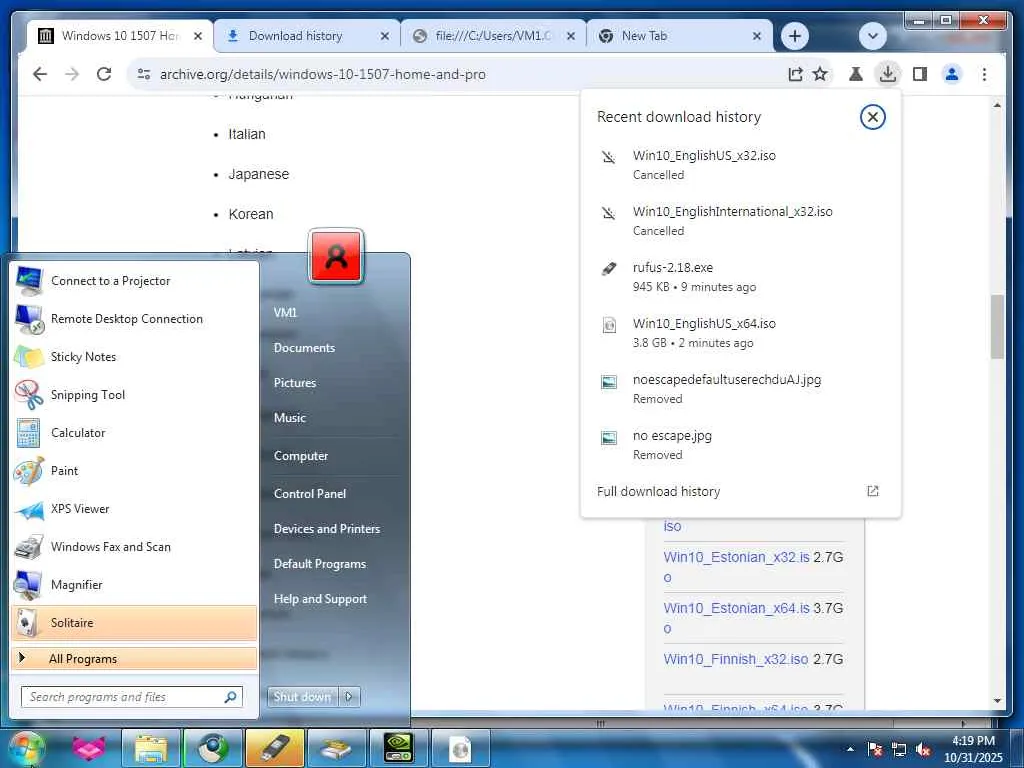Start the Solitaire game

134,622
